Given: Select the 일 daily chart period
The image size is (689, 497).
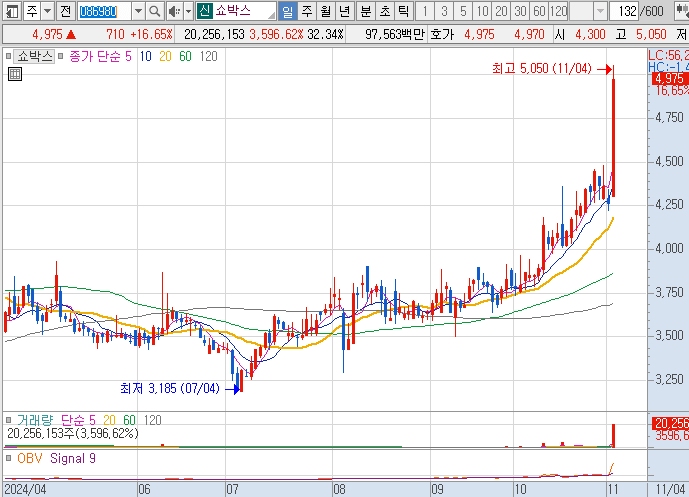Looking at the screenshot, I should (287, 11).
